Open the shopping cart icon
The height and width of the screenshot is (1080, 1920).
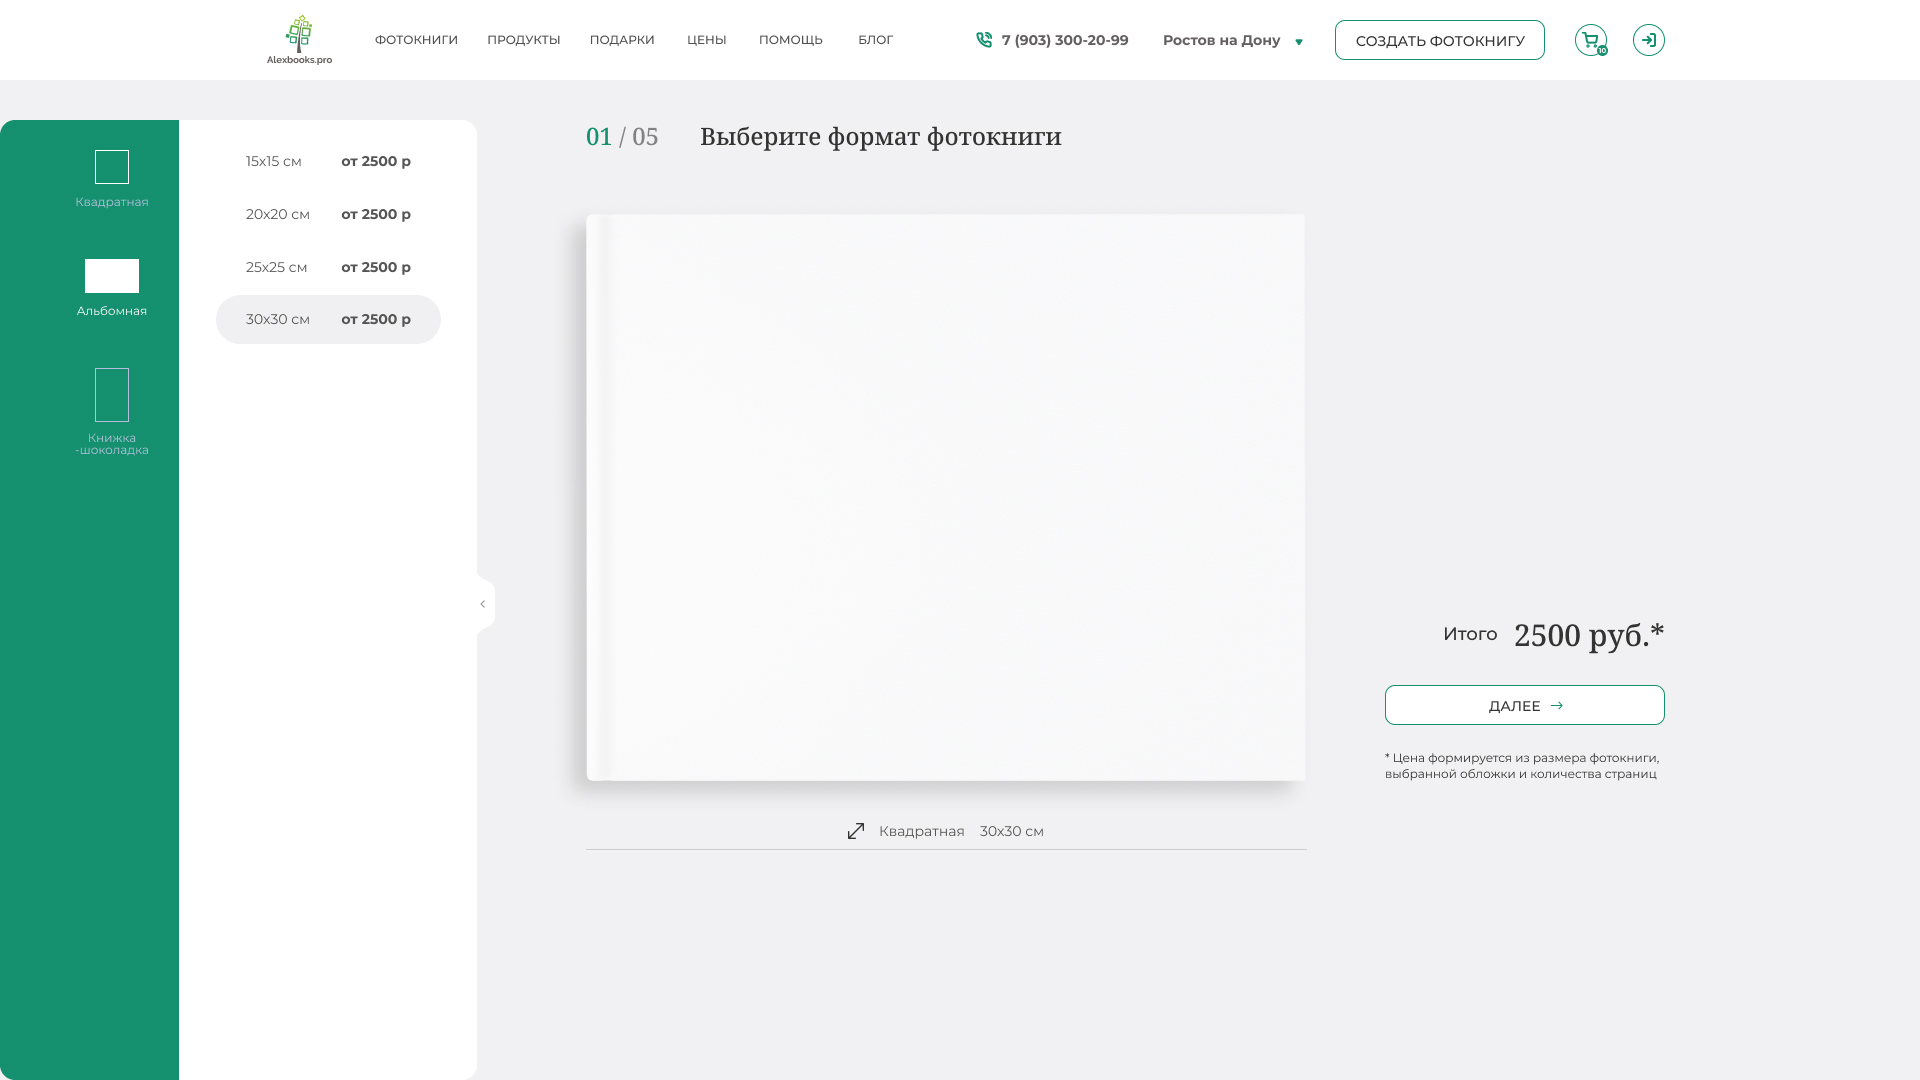point(1591,40)
